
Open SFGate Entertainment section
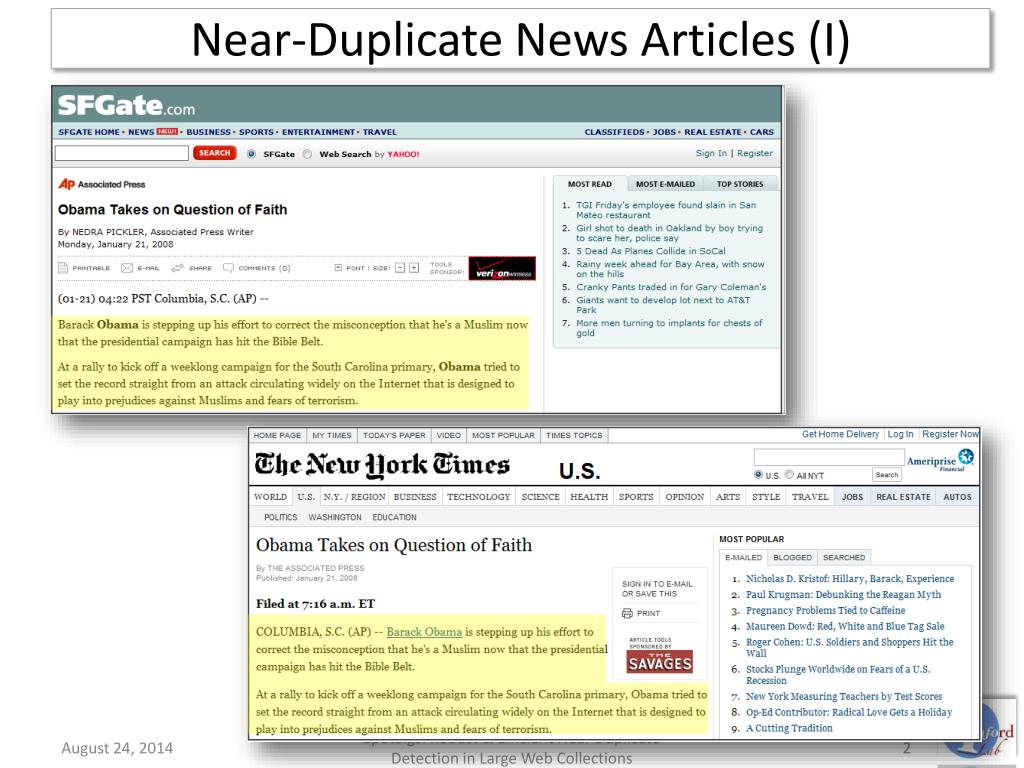point(318,132)
